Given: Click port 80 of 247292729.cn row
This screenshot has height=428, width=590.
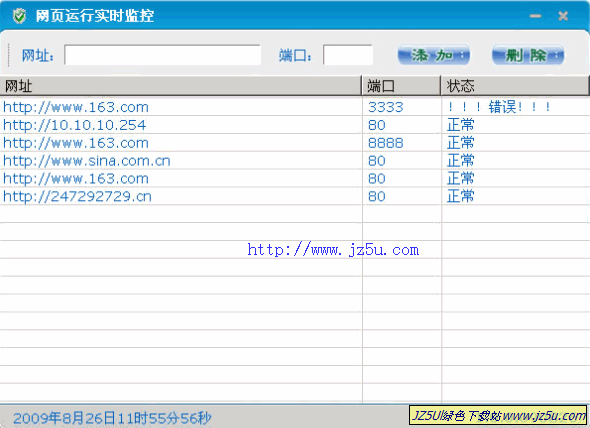Looking at the screenshot, I should (377, 196).
